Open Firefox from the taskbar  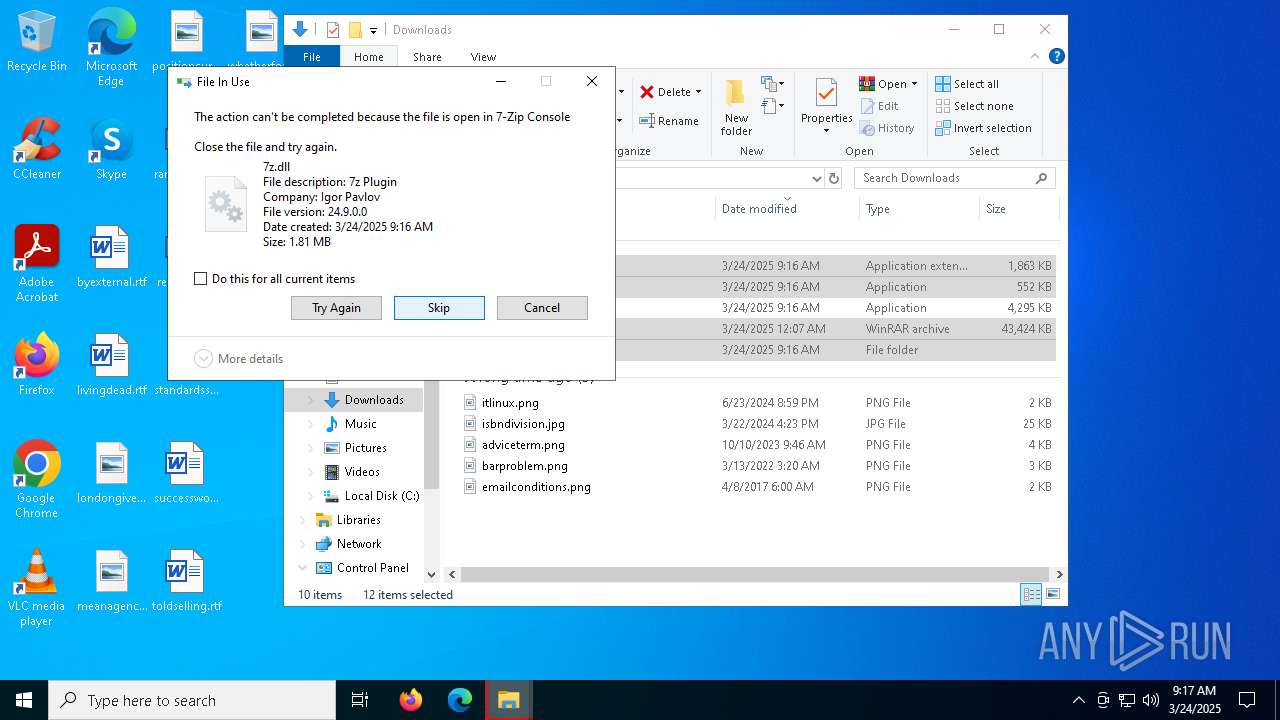411,700
